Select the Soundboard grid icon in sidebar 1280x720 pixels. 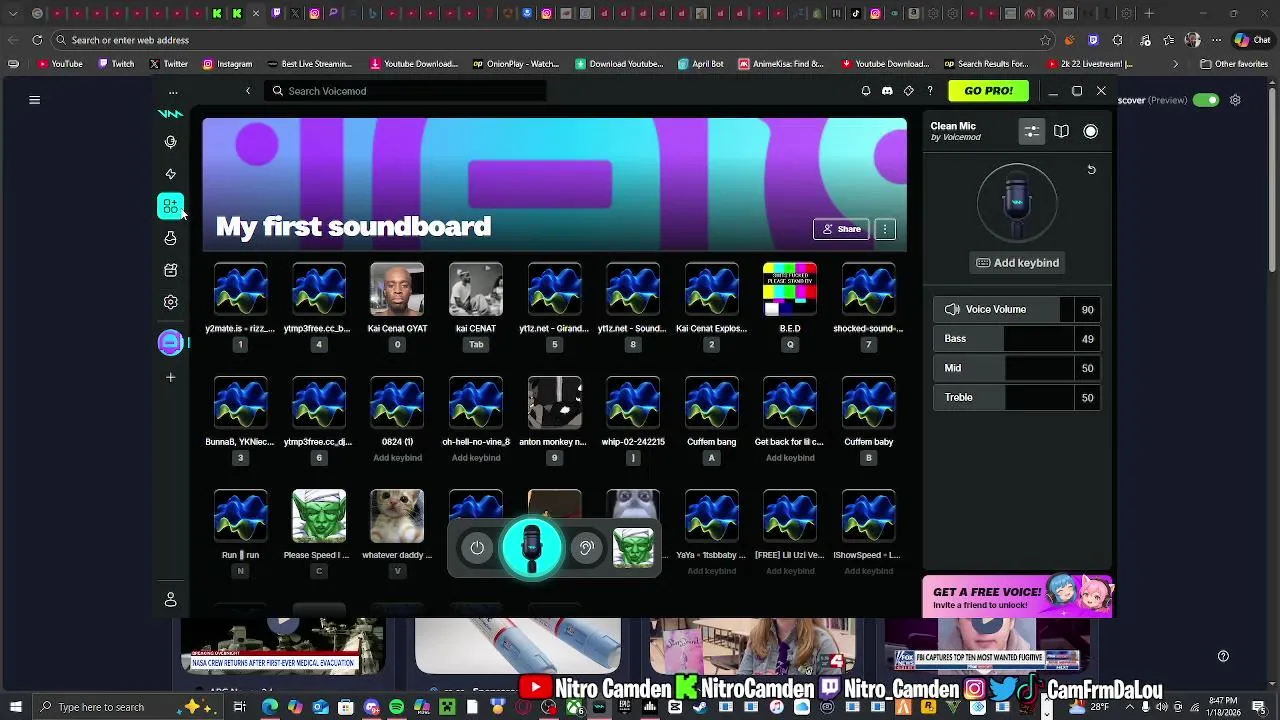tap(171, 206)
